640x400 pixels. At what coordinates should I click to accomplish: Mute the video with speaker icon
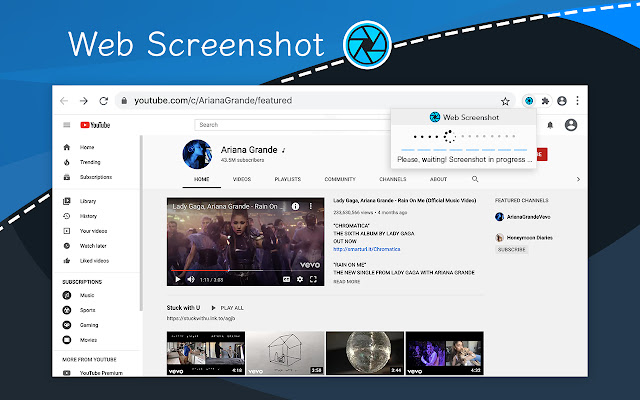[x=191, y=279]
